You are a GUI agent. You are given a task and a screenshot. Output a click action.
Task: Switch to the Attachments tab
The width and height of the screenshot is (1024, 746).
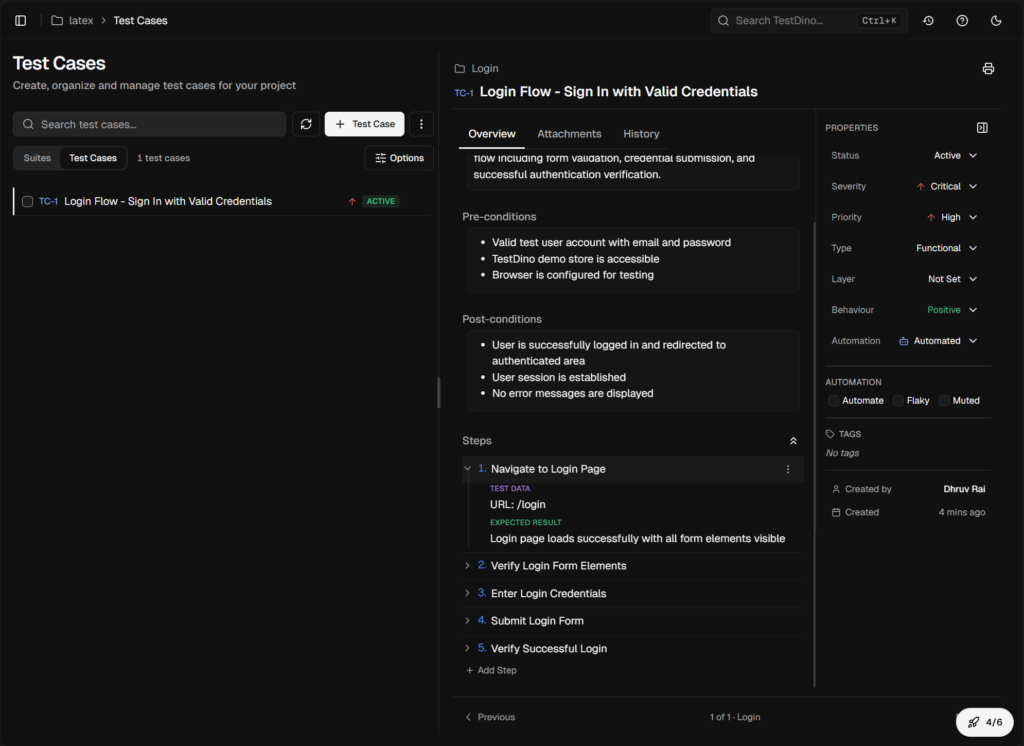coord(569,133)
